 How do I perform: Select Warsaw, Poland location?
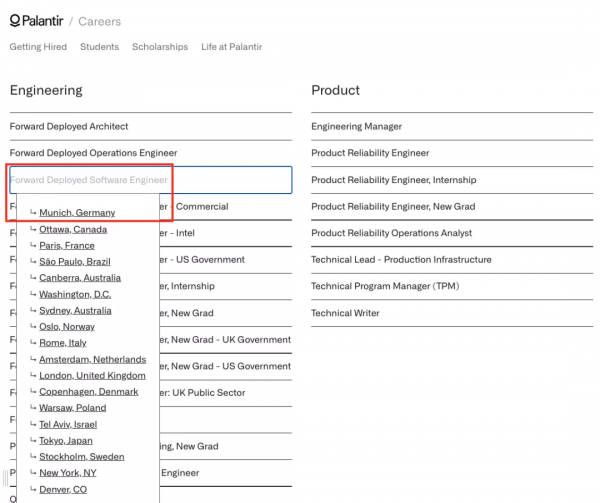pyautogui.click(x=73, y=408)
